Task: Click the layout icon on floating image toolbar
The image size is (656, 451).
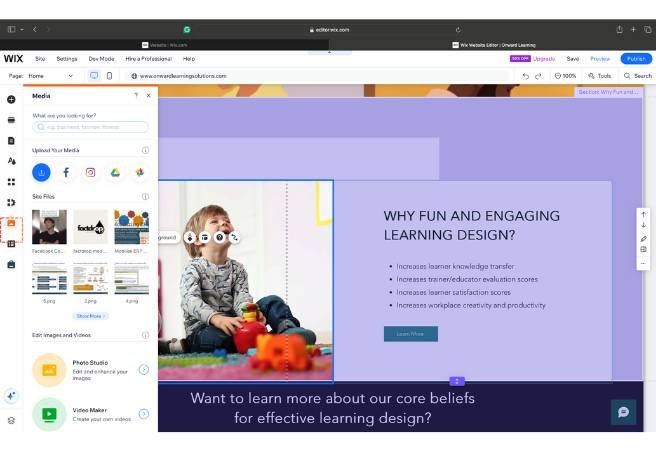Action: [x=205, y=237]
